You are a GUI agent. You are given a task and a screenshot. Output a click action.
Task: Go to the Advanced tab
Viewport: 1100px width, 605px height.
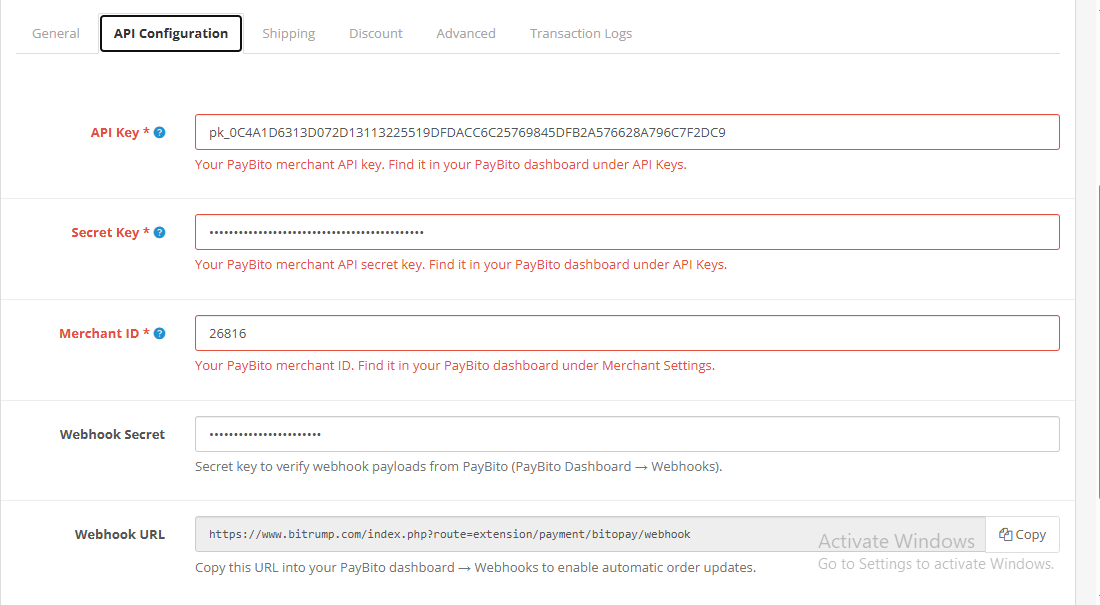(x=466, y=33)
